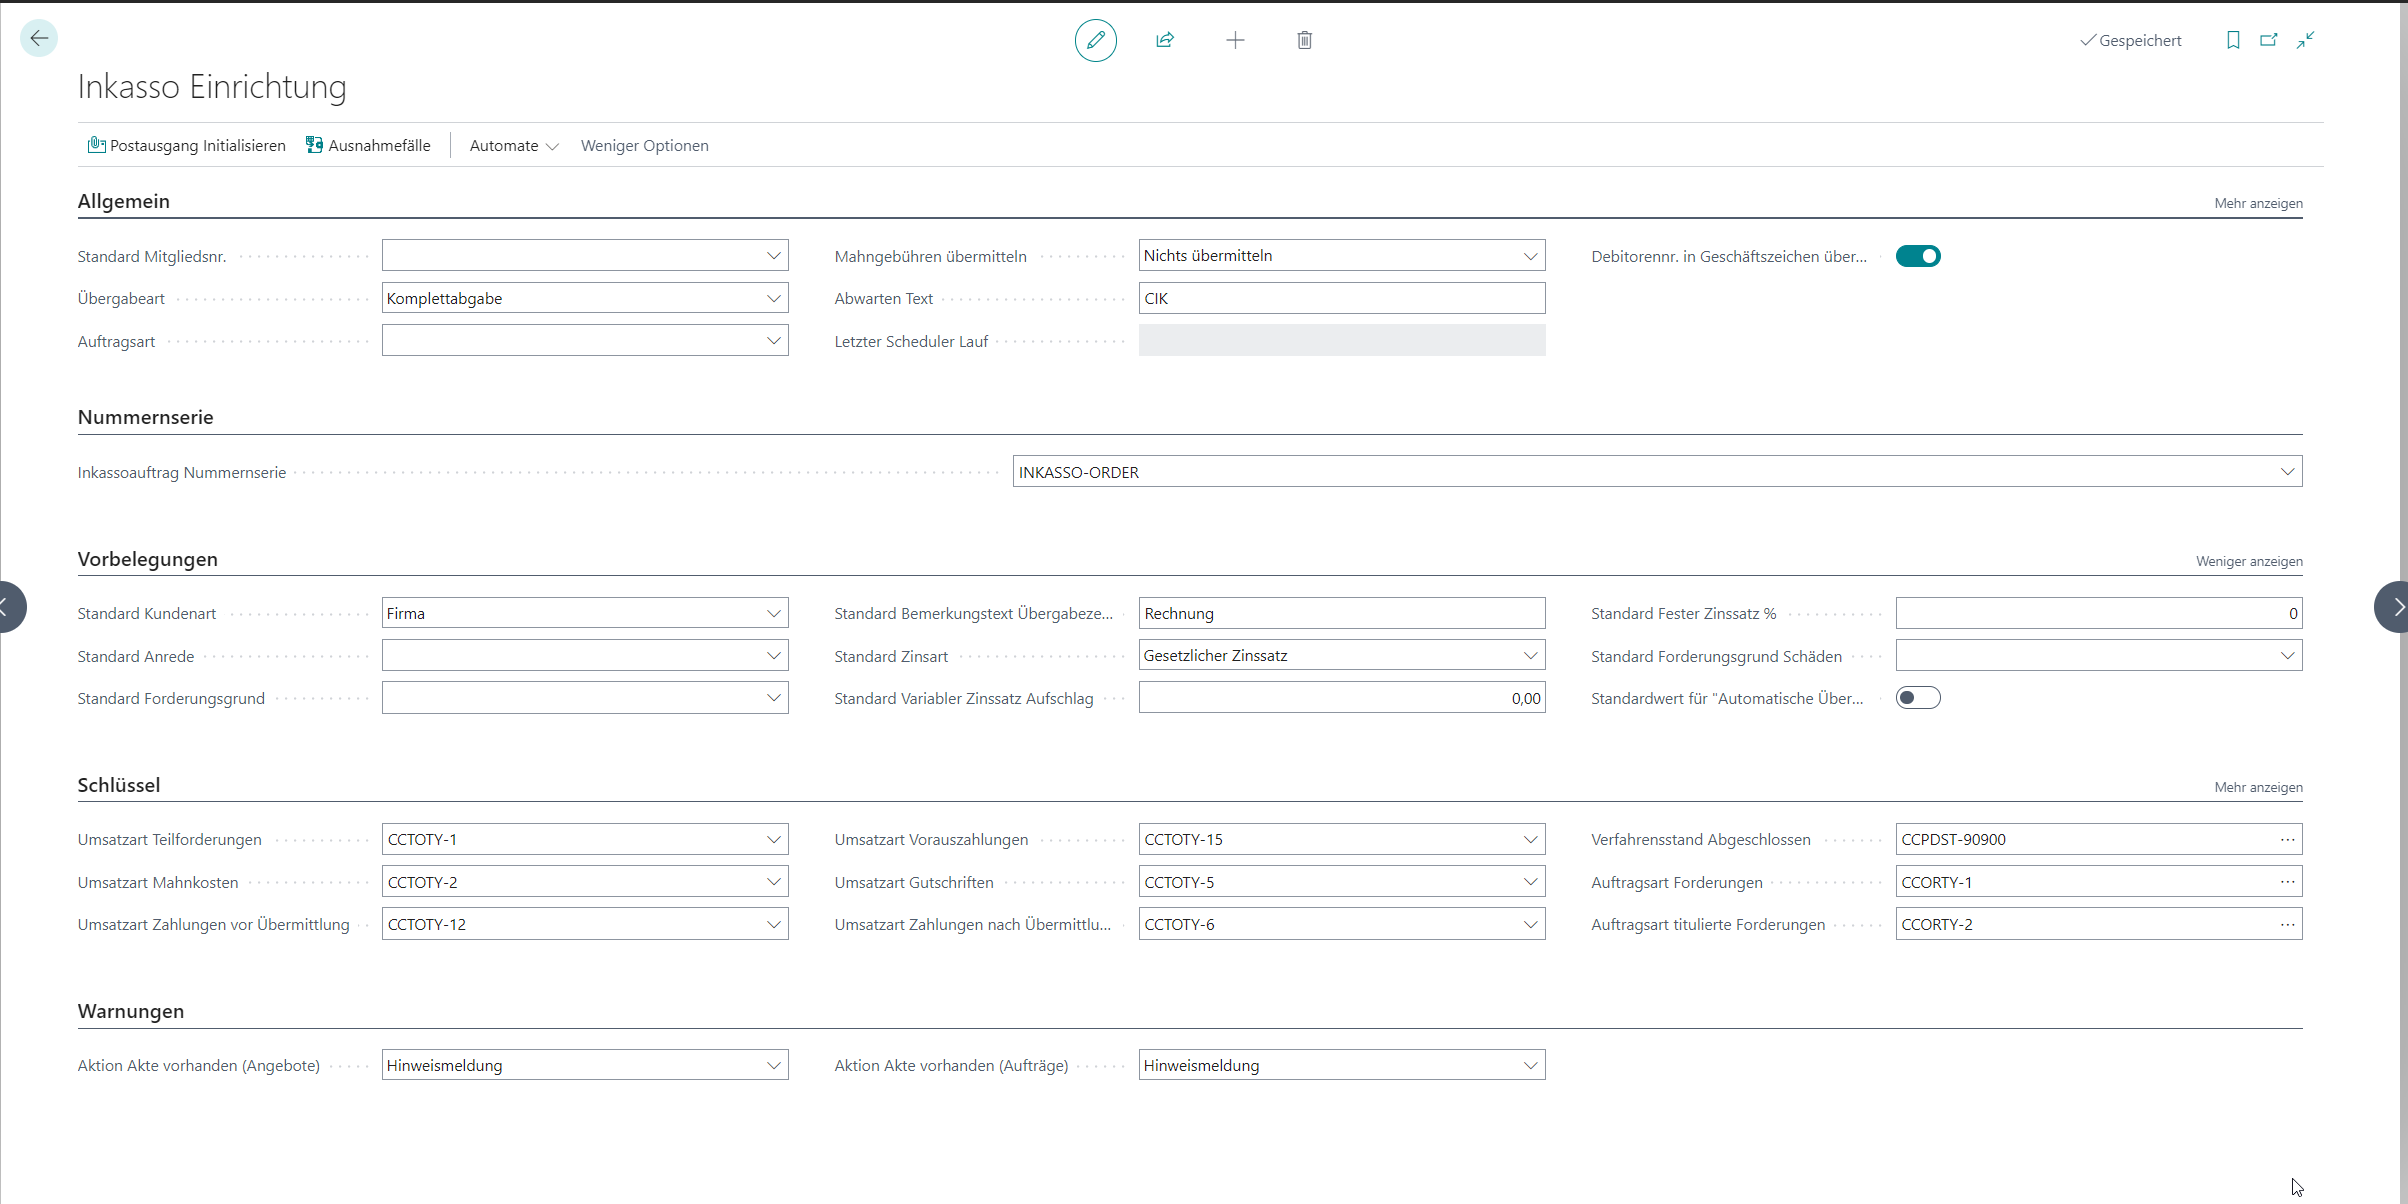
Task: Open lookup dots for Verfahrensstand Abgeschlossen
Action: (x=2287, y=840)
